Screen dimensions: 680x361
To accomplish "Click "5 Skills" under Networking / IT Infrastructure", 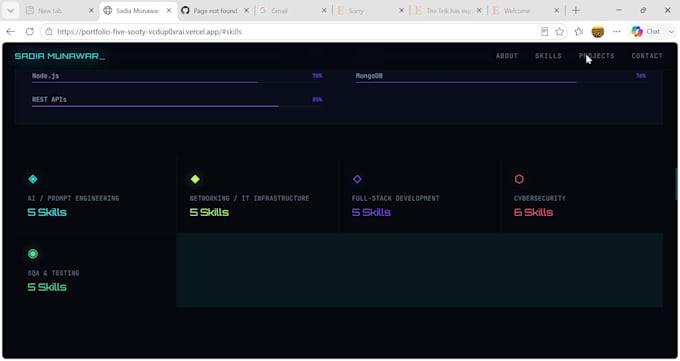I will 209,212.
